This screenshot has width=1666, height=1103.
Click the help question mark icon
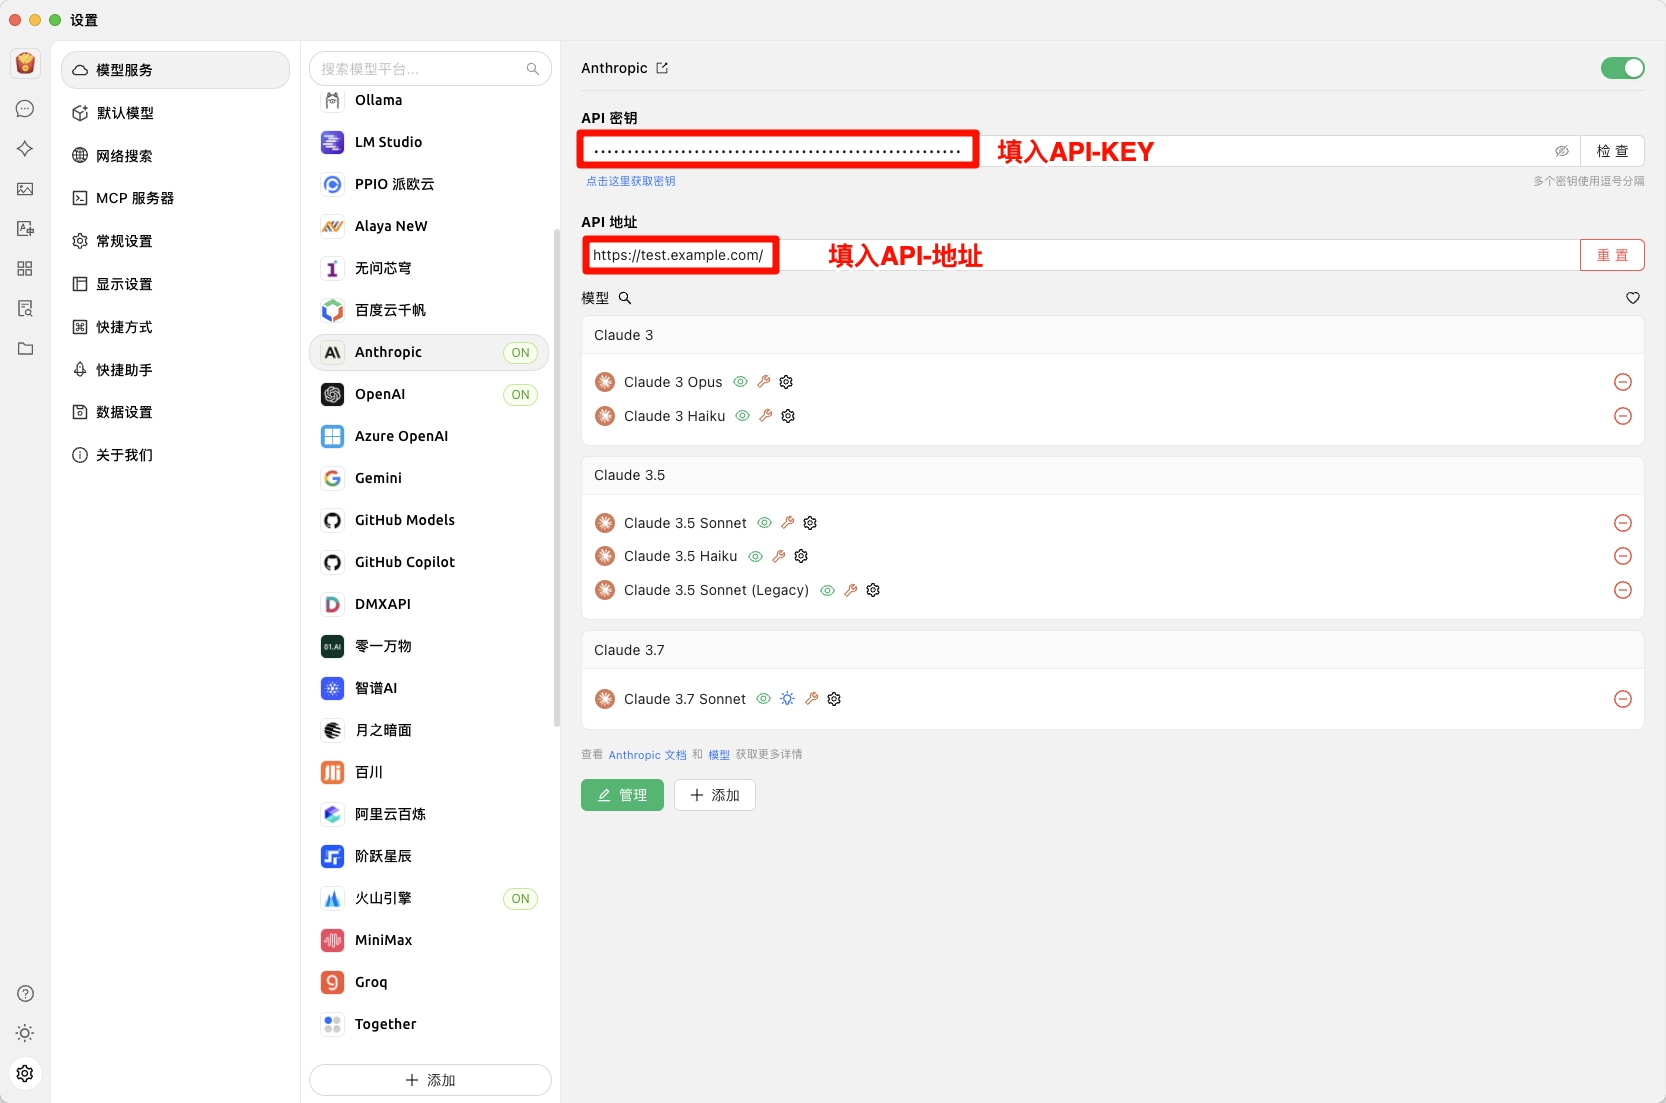point(25,993)
